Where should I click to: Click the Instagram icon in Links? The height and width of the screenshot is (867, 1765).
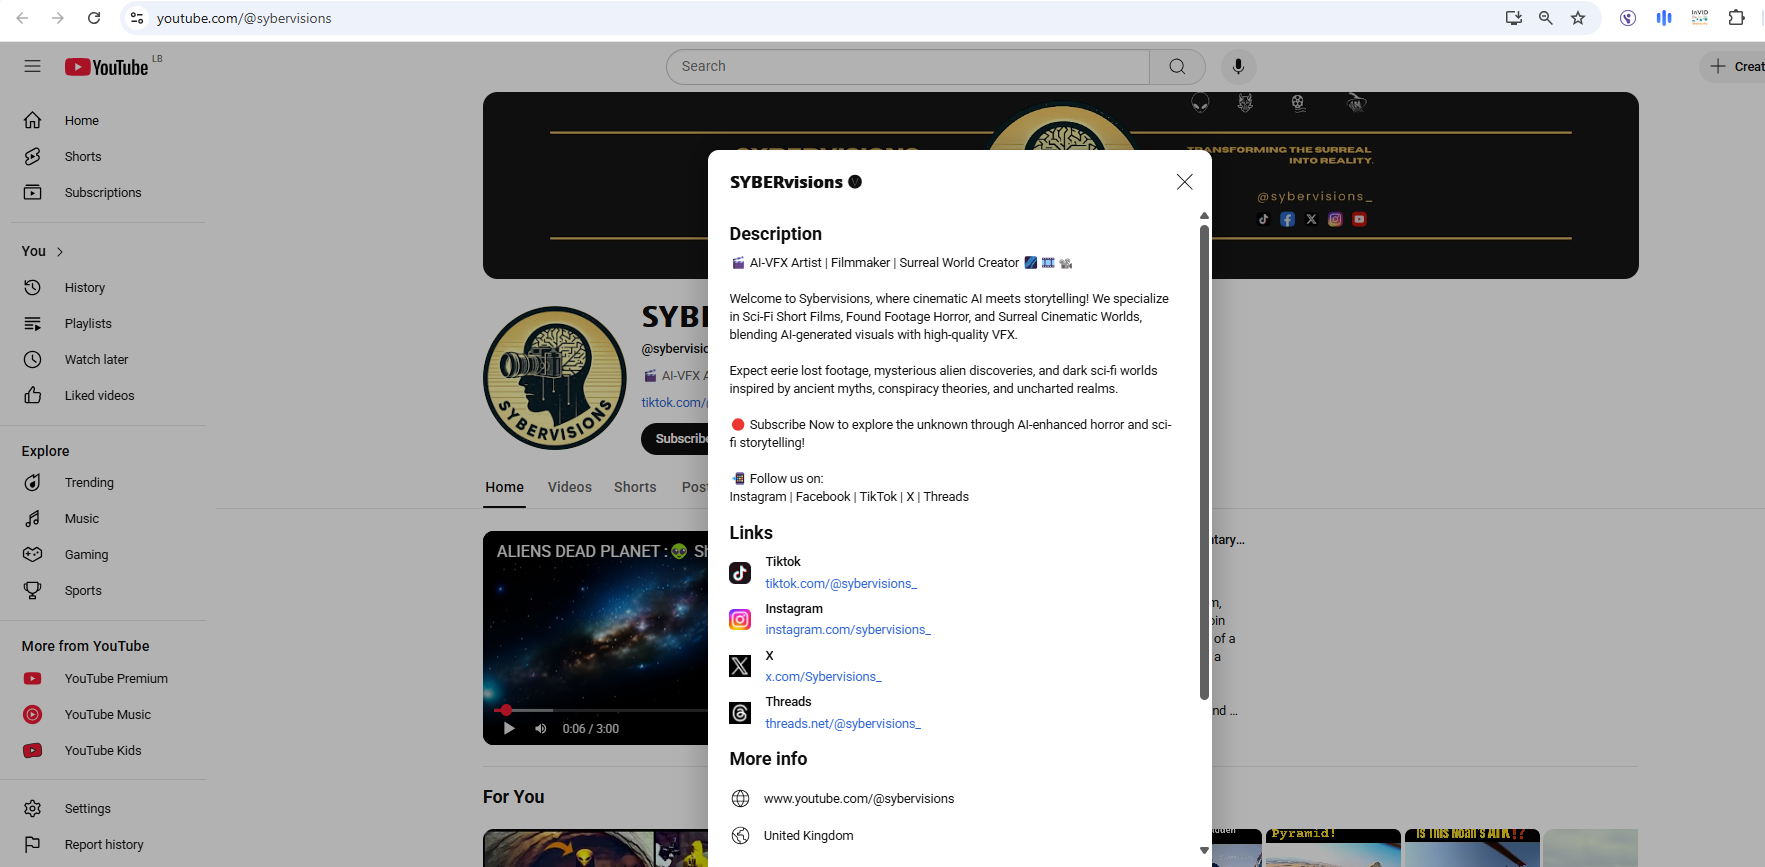[x=740, y=620]
